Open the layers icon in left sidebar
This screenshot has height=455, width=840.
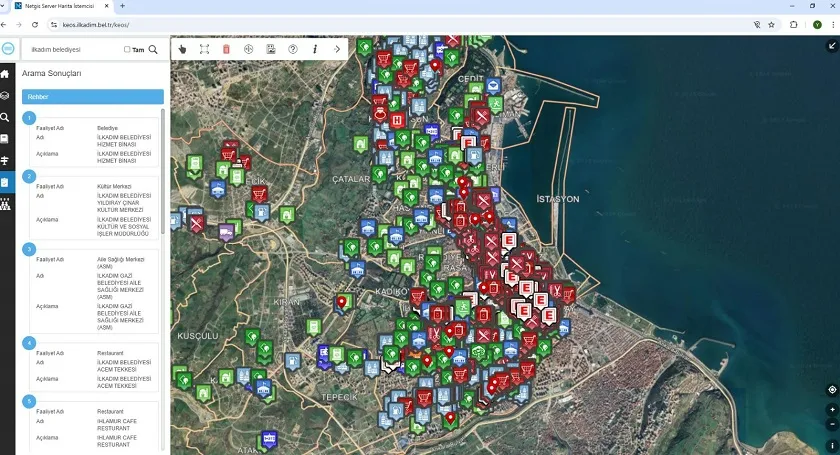click(x=5, y=96)
